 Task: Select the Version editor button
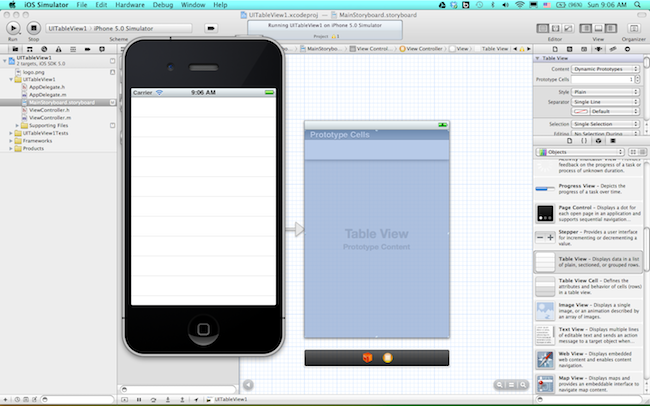click(568, 28)
